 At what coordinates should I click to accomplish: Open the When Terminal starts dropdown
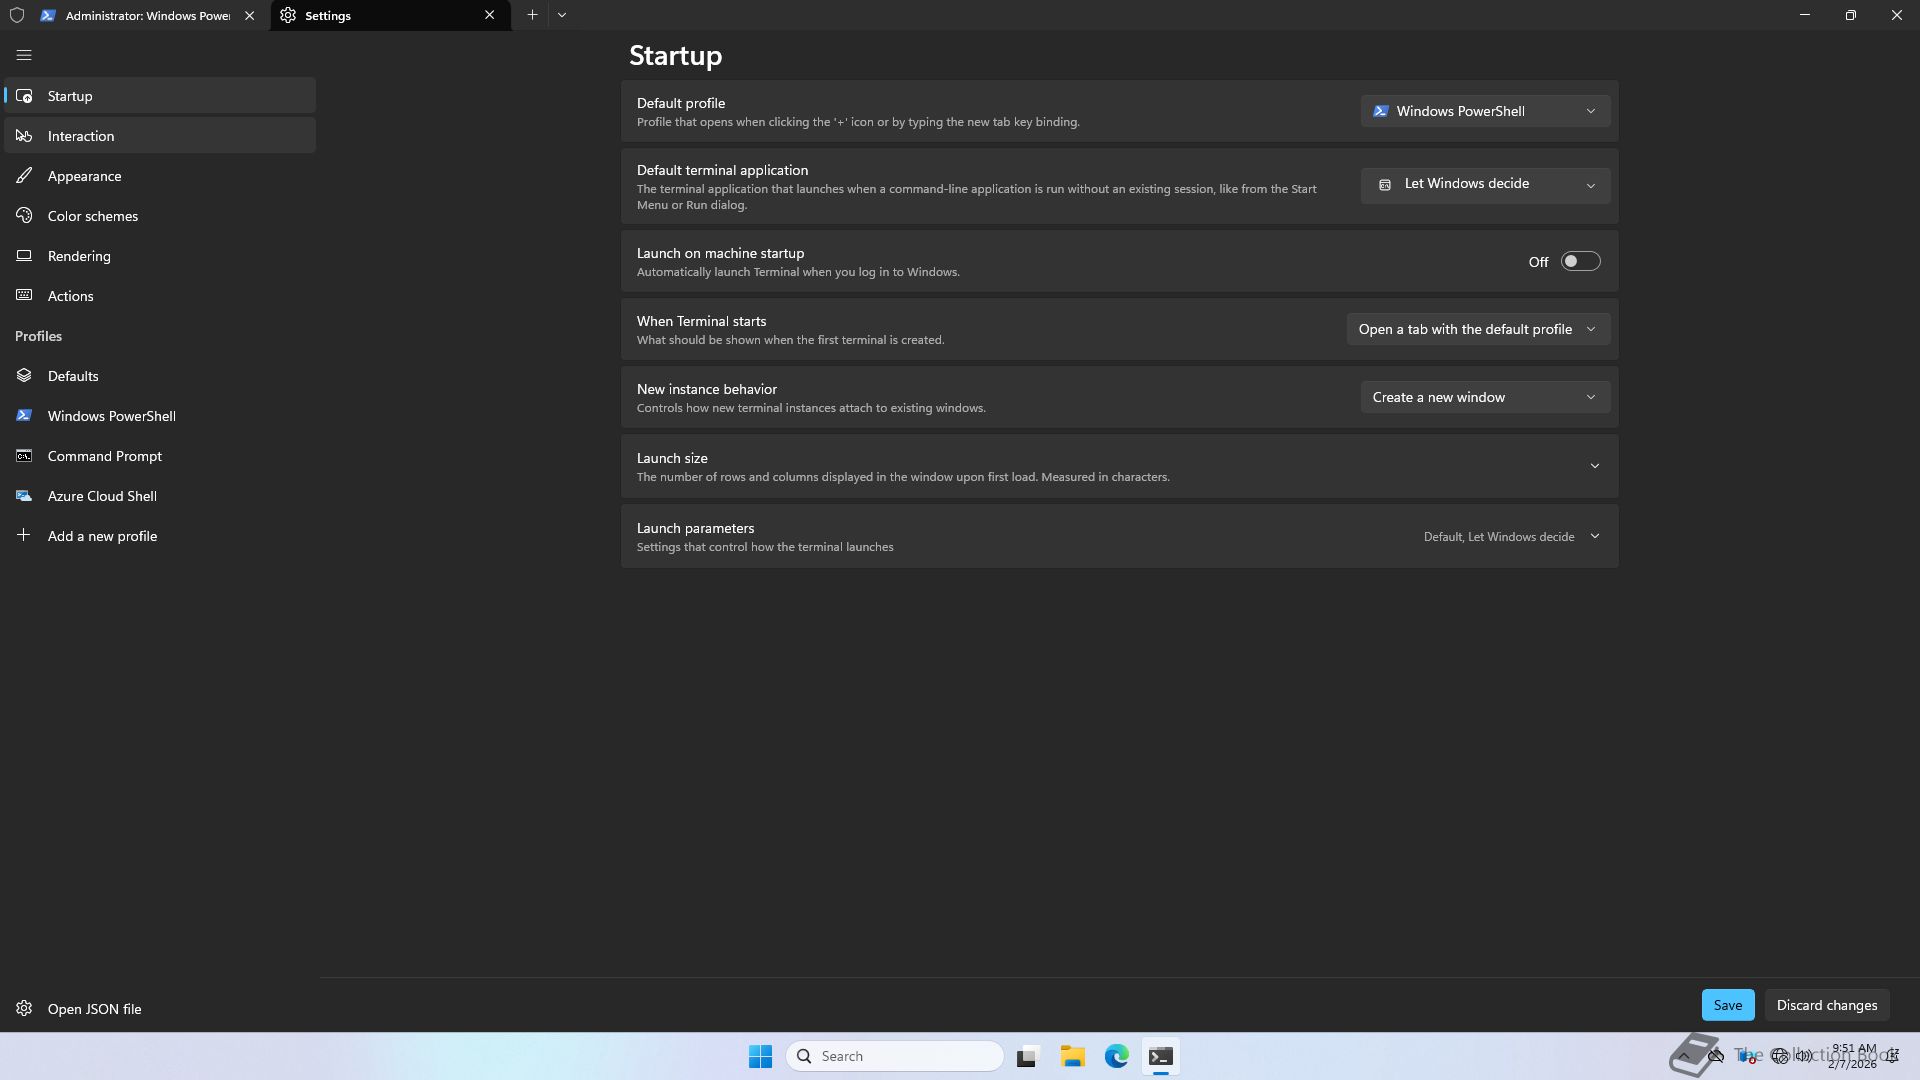(1477, 329)
